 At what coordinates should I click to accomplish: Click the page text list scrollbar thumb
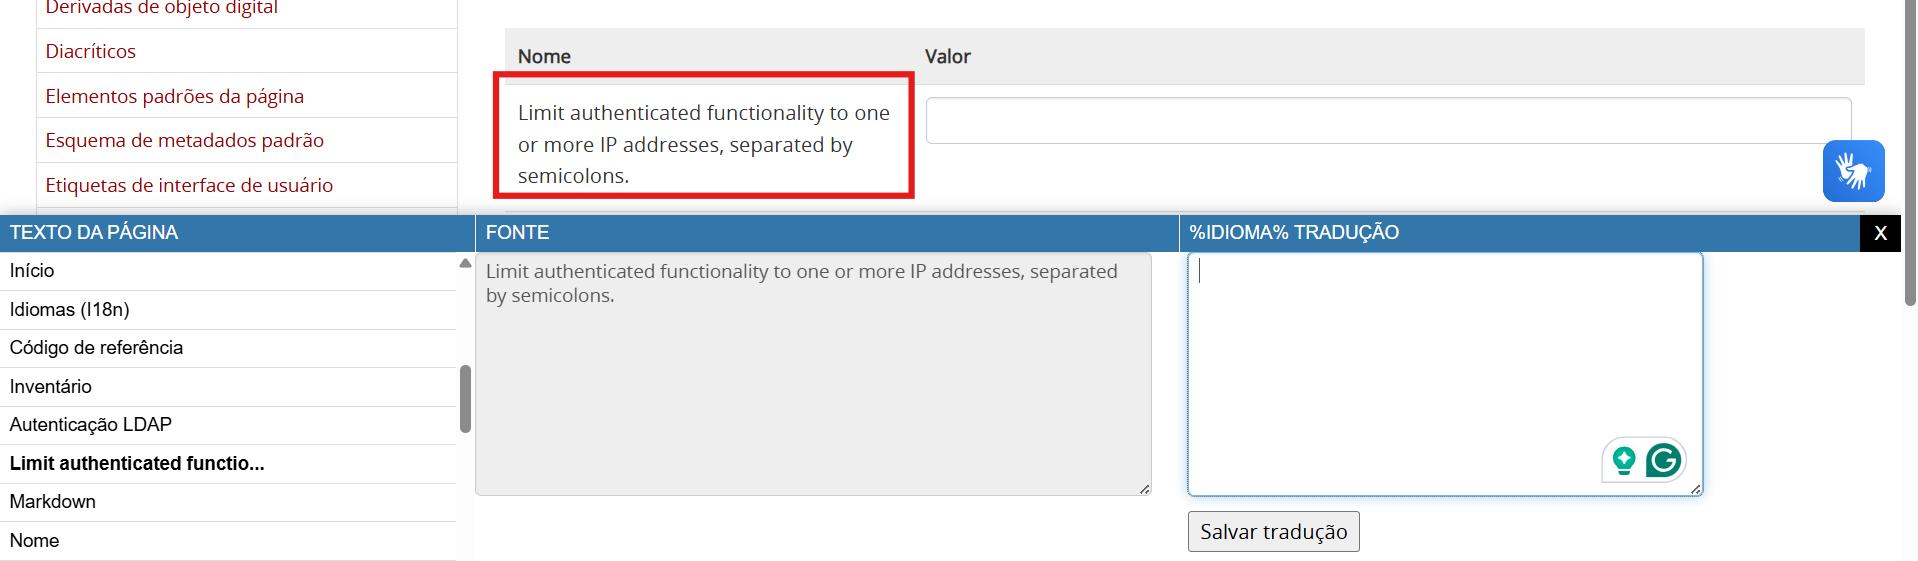465,399
